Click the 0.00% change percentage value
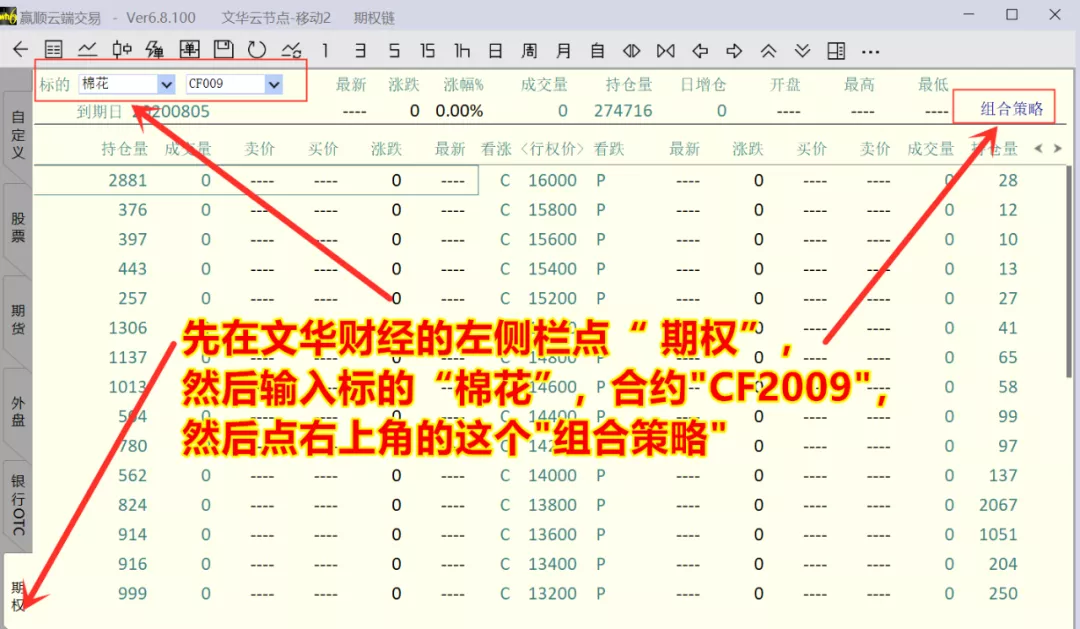Viewport: 1080px width, 629px height. pos(459,111)
